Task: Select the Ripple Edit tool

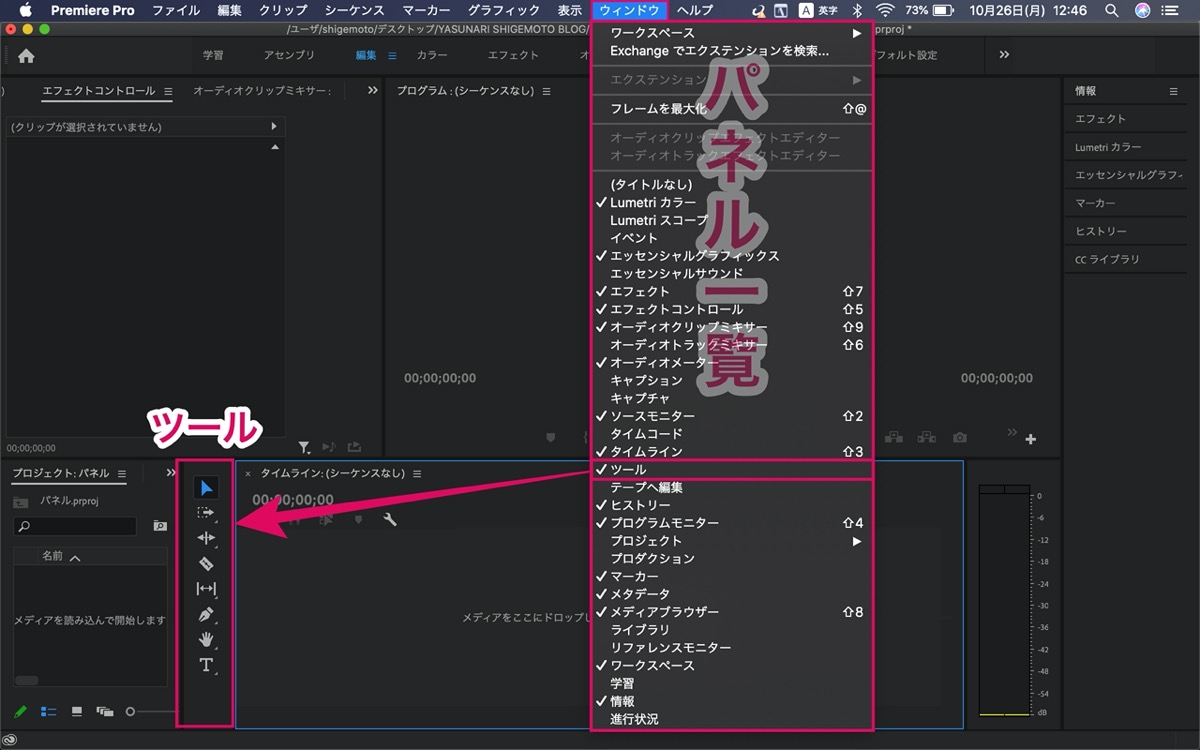Action: (206, 538)
